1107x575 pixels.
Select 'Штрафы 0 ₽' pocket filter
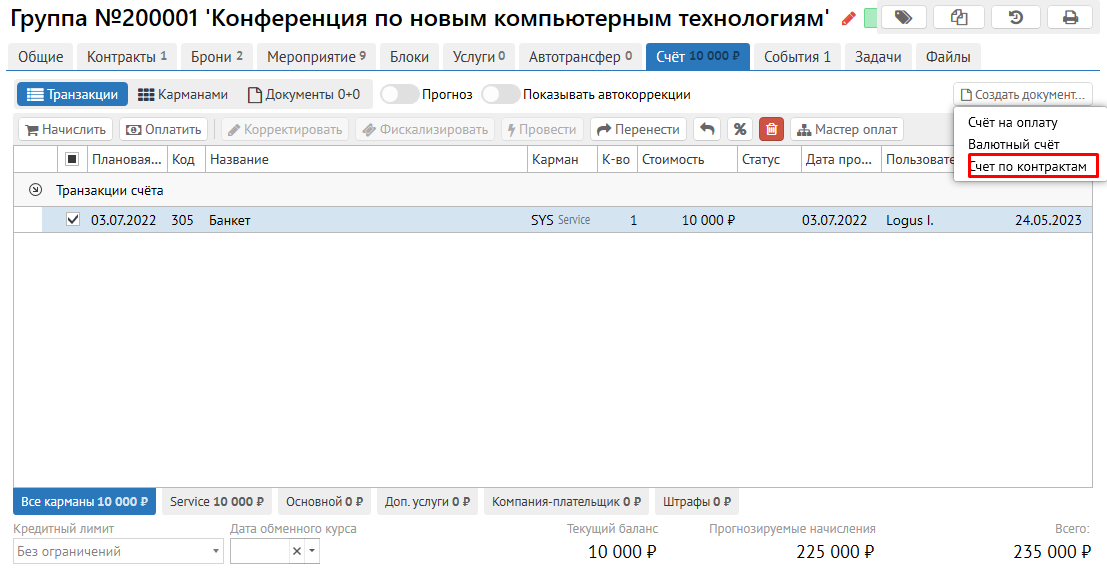(697, 502)
